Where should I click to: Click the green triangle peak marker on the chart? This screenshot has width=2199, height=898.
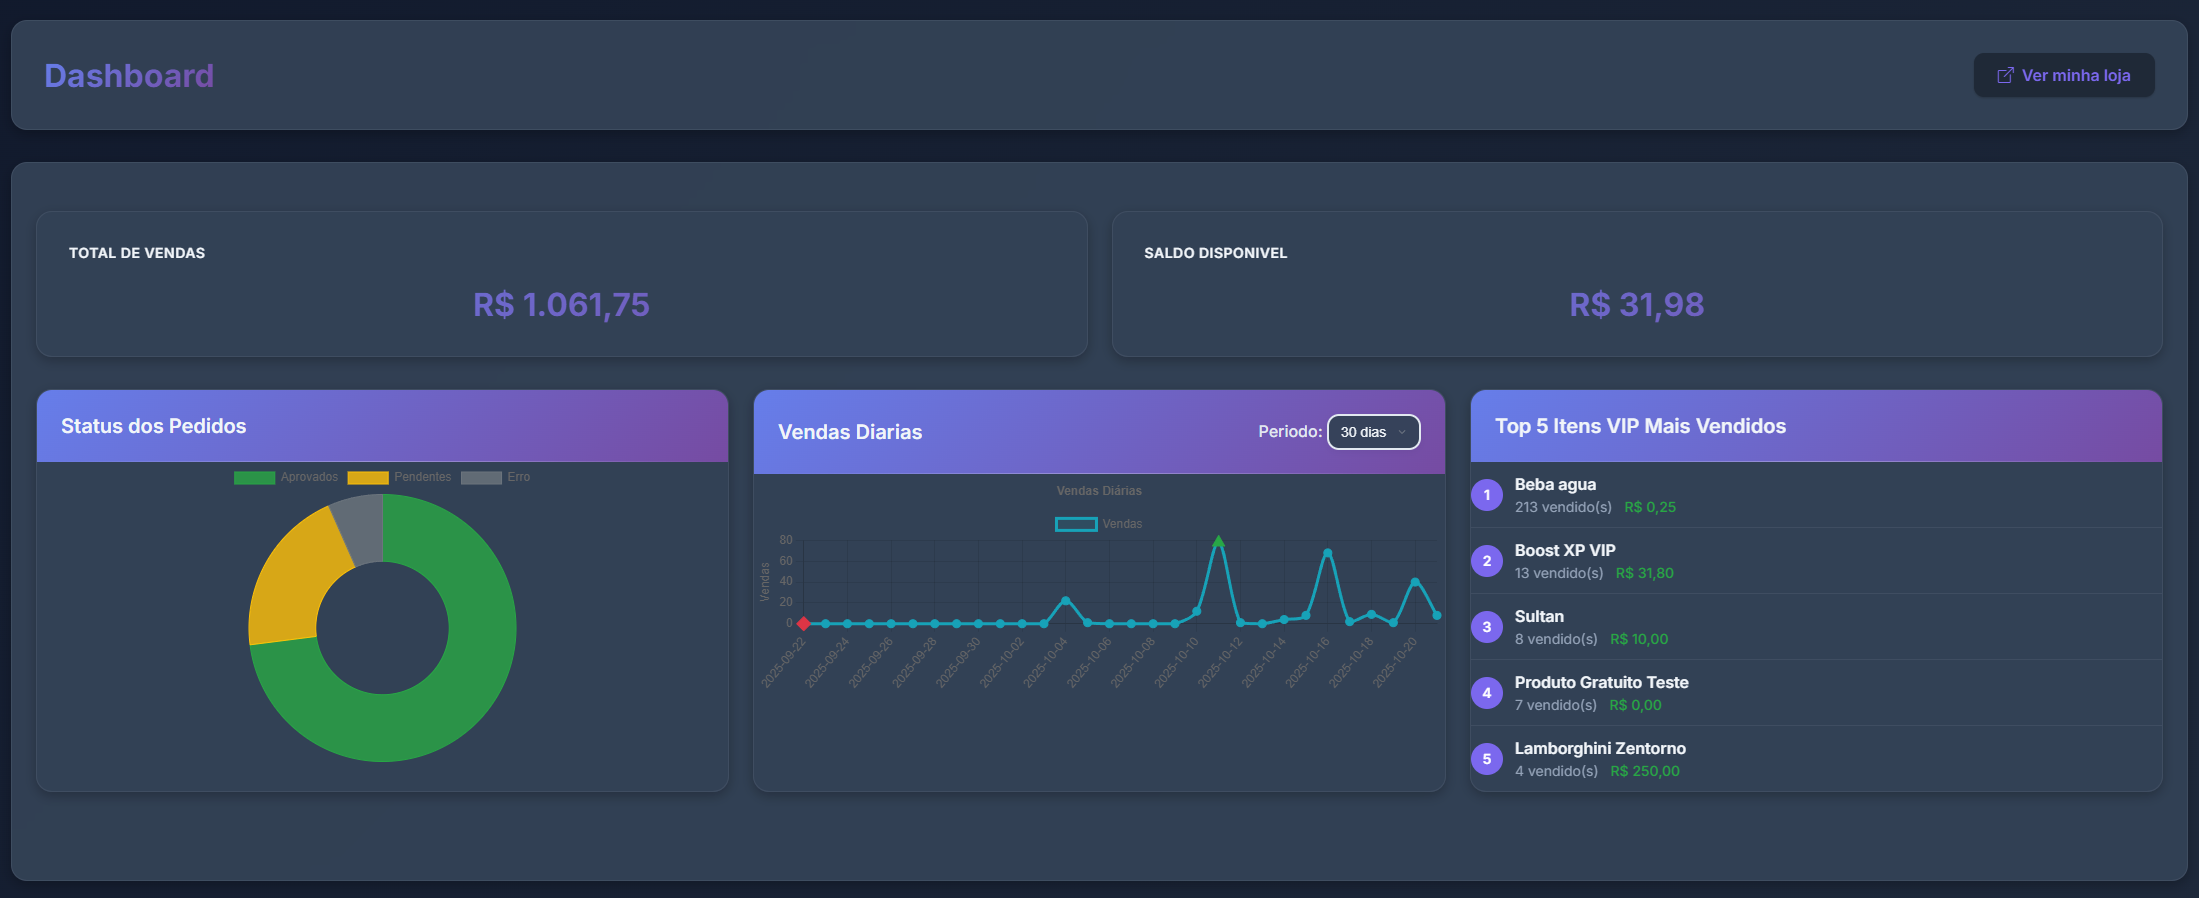(1218, 542)
